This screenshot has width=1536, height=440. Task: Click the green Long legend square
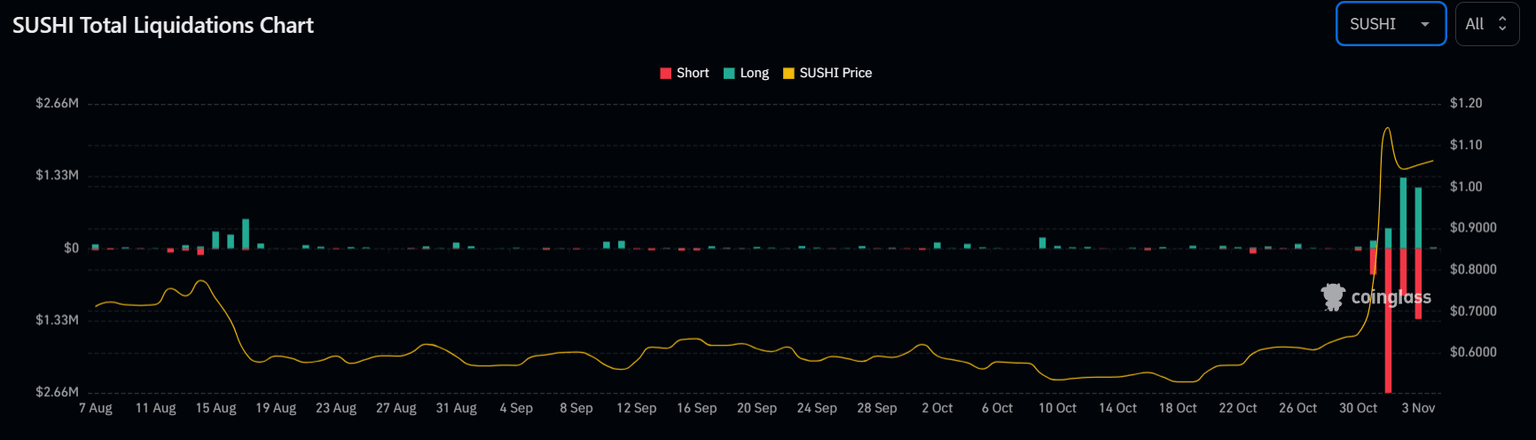[729, 73]
